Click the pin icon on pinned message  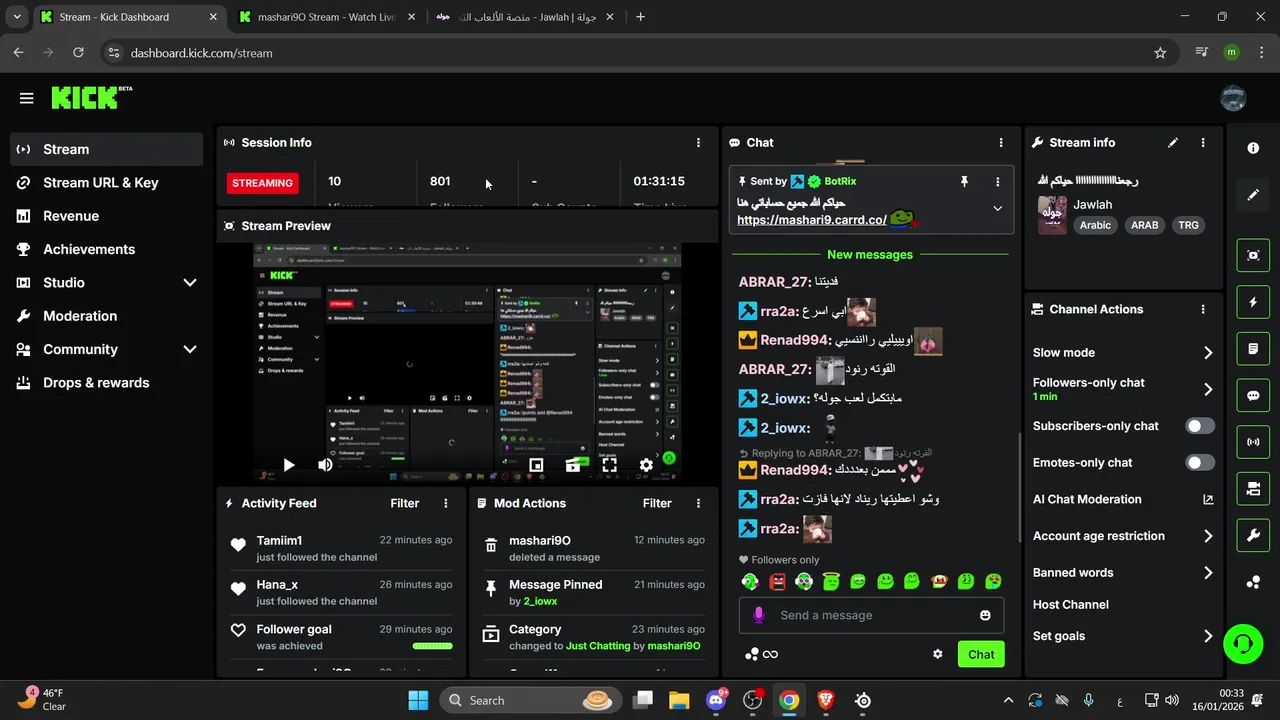[964, 182]
